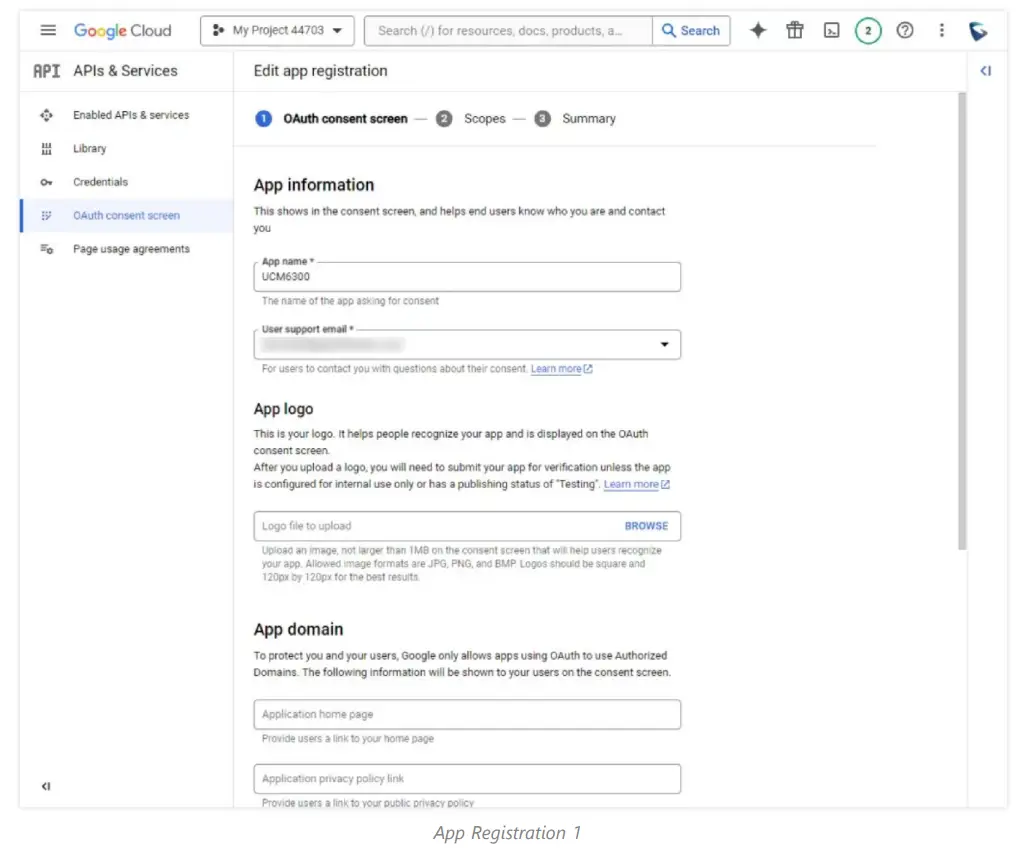Click the App logo heading
Viewport: 1017px width, 855px height.
(283, 409)
